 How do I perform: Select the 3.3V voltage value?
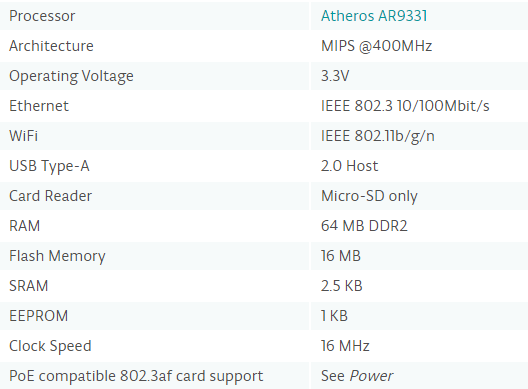[x=335, y=76]
